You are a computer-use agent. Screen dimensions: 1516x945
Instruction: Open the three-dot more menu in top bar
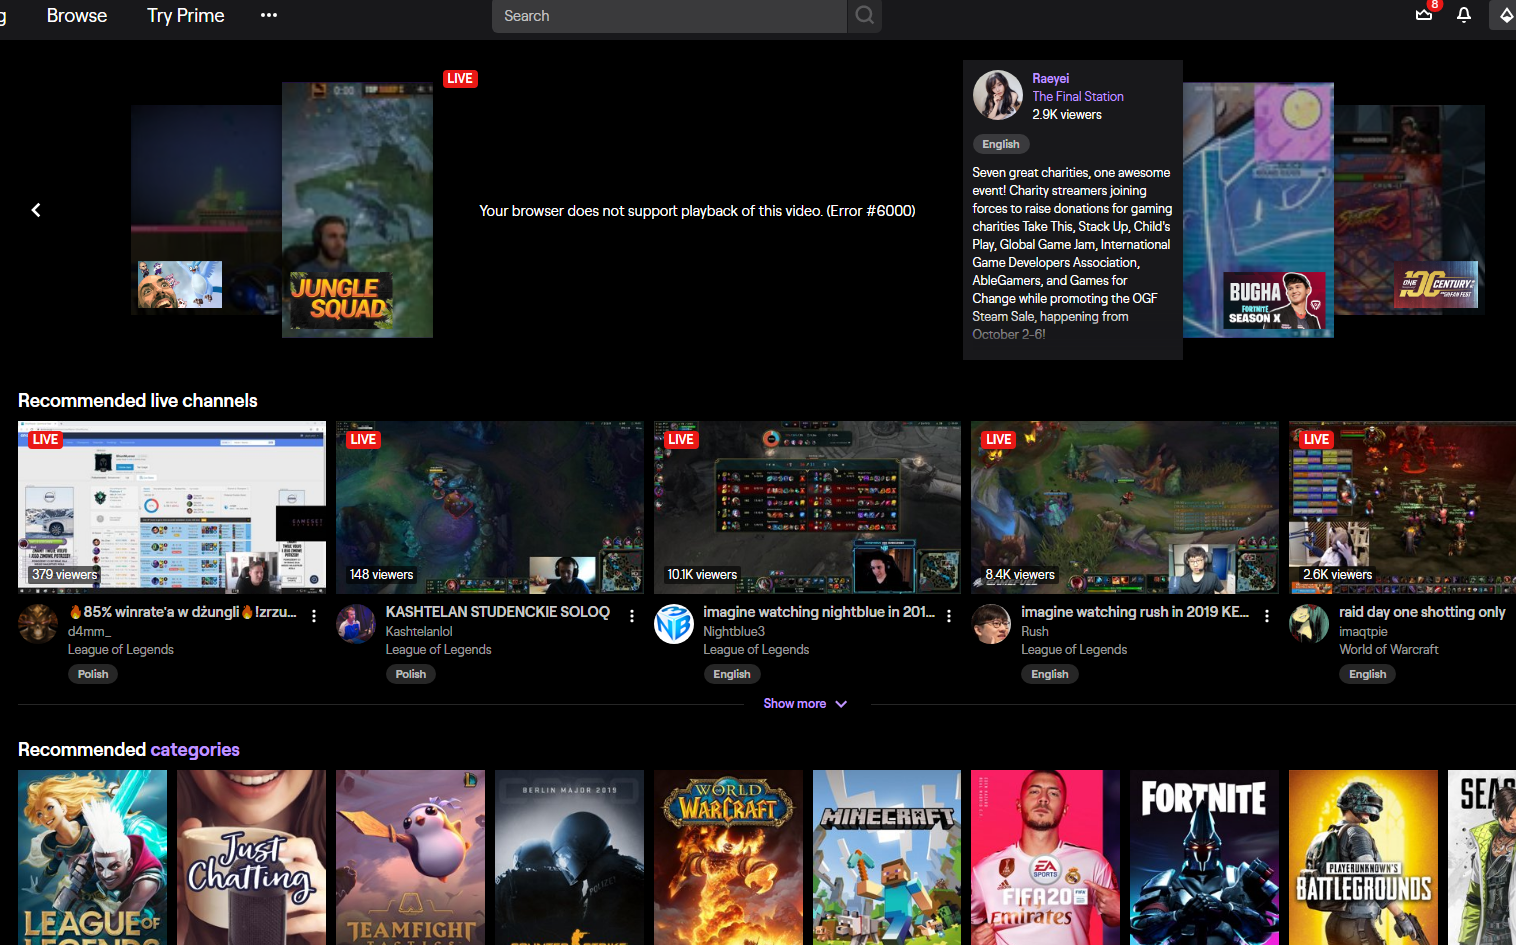coord(269,15)
